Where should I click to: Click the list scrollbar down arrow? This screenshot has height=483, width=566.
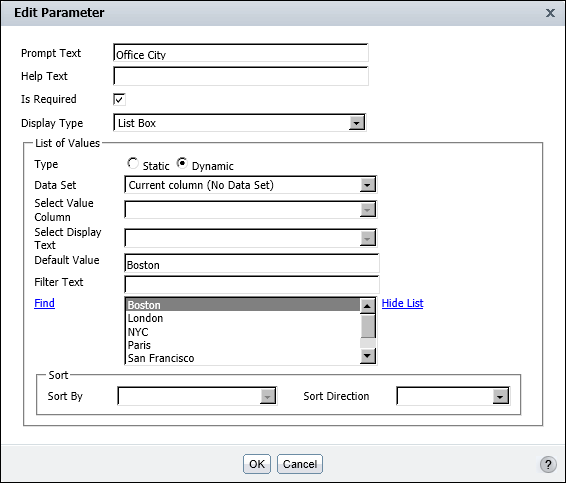(x=367, y=356)
